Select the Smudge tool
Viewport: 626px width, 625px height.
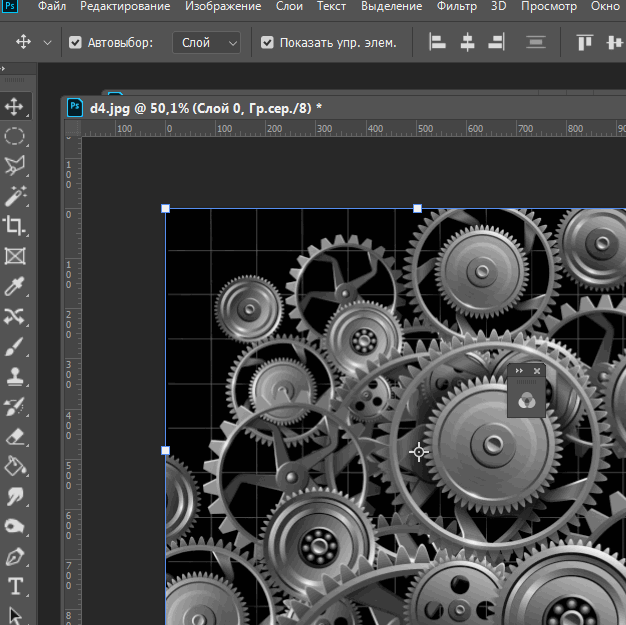coord(14,496)
